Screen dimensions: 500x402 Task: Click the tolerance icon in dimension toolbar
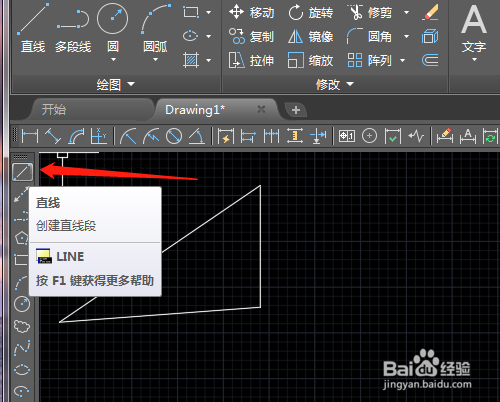click(x=347, y=136)
